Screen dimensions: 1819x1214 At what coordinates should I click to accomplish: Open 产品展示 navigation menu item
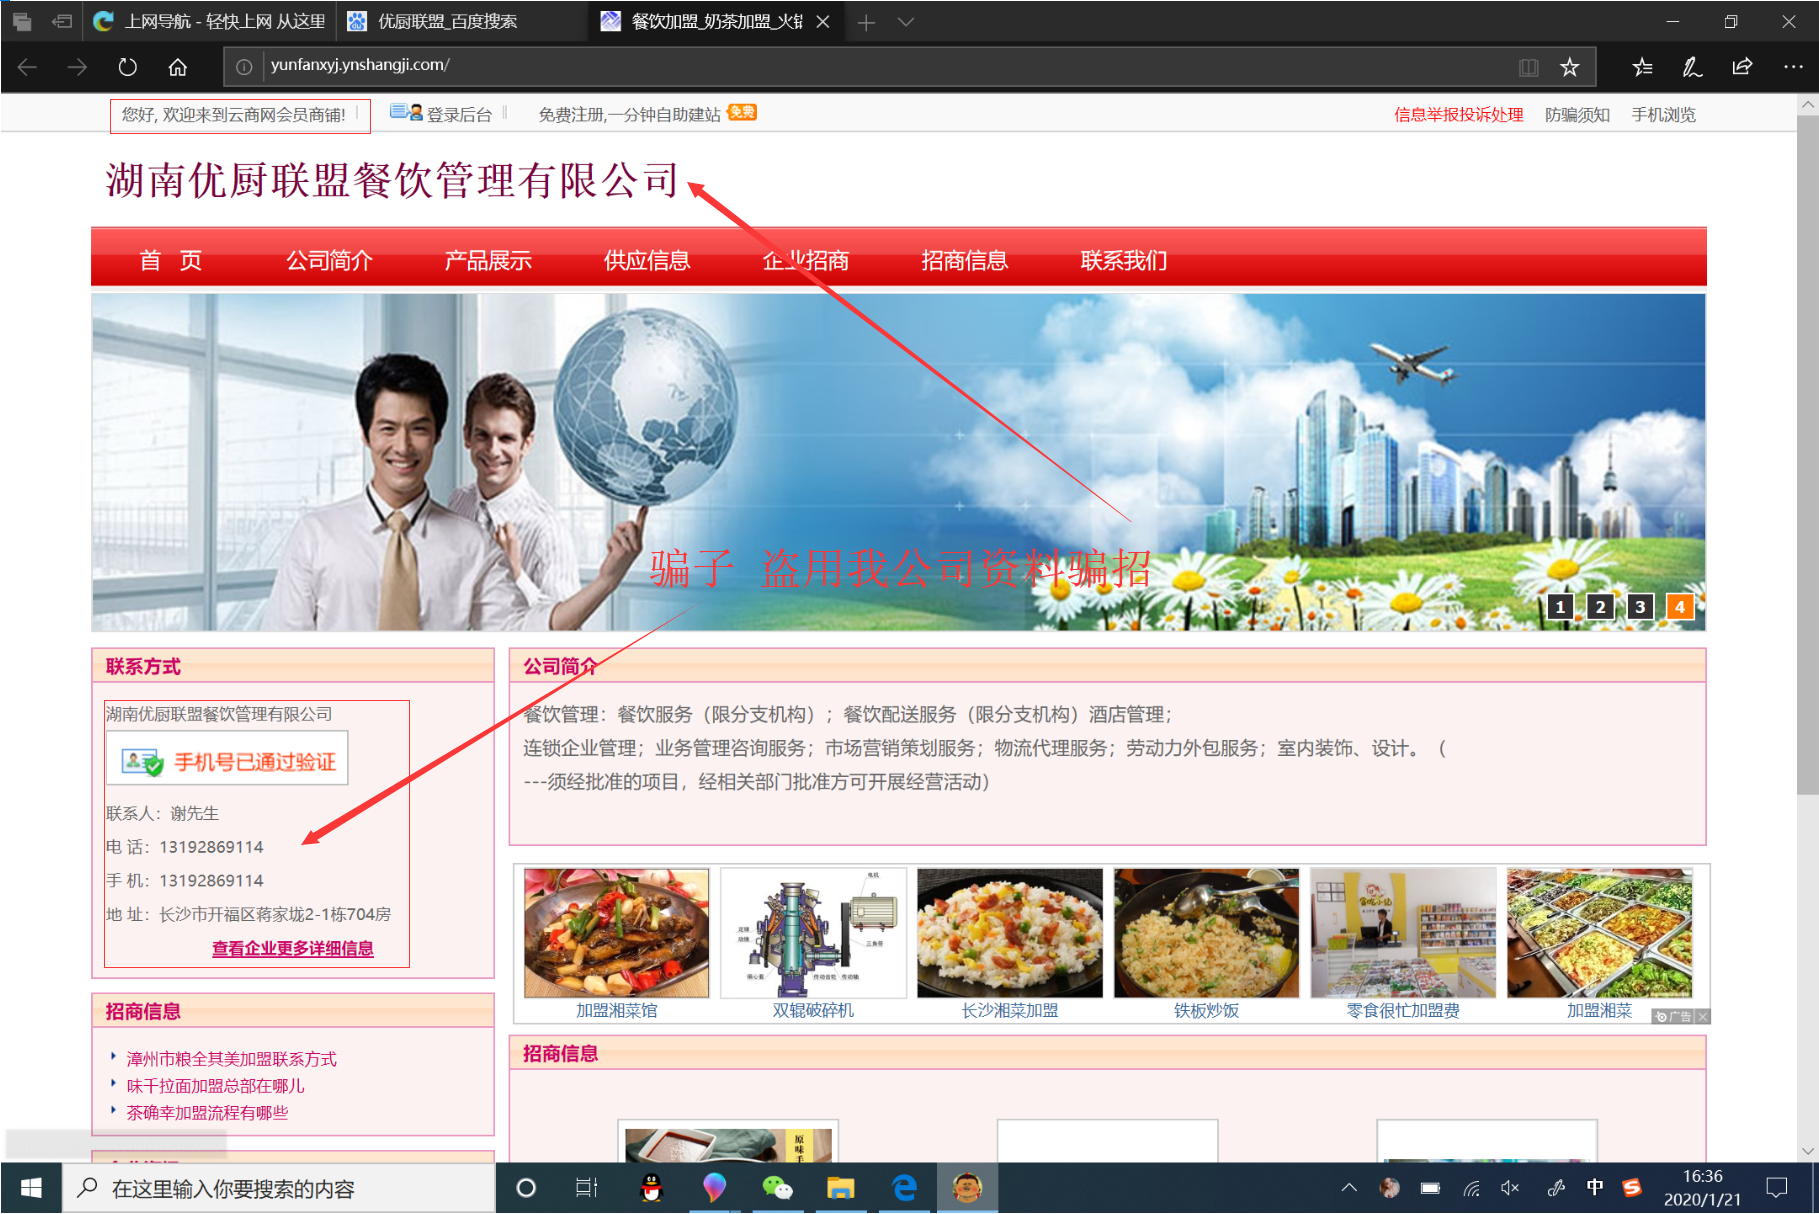coord(488,260)
